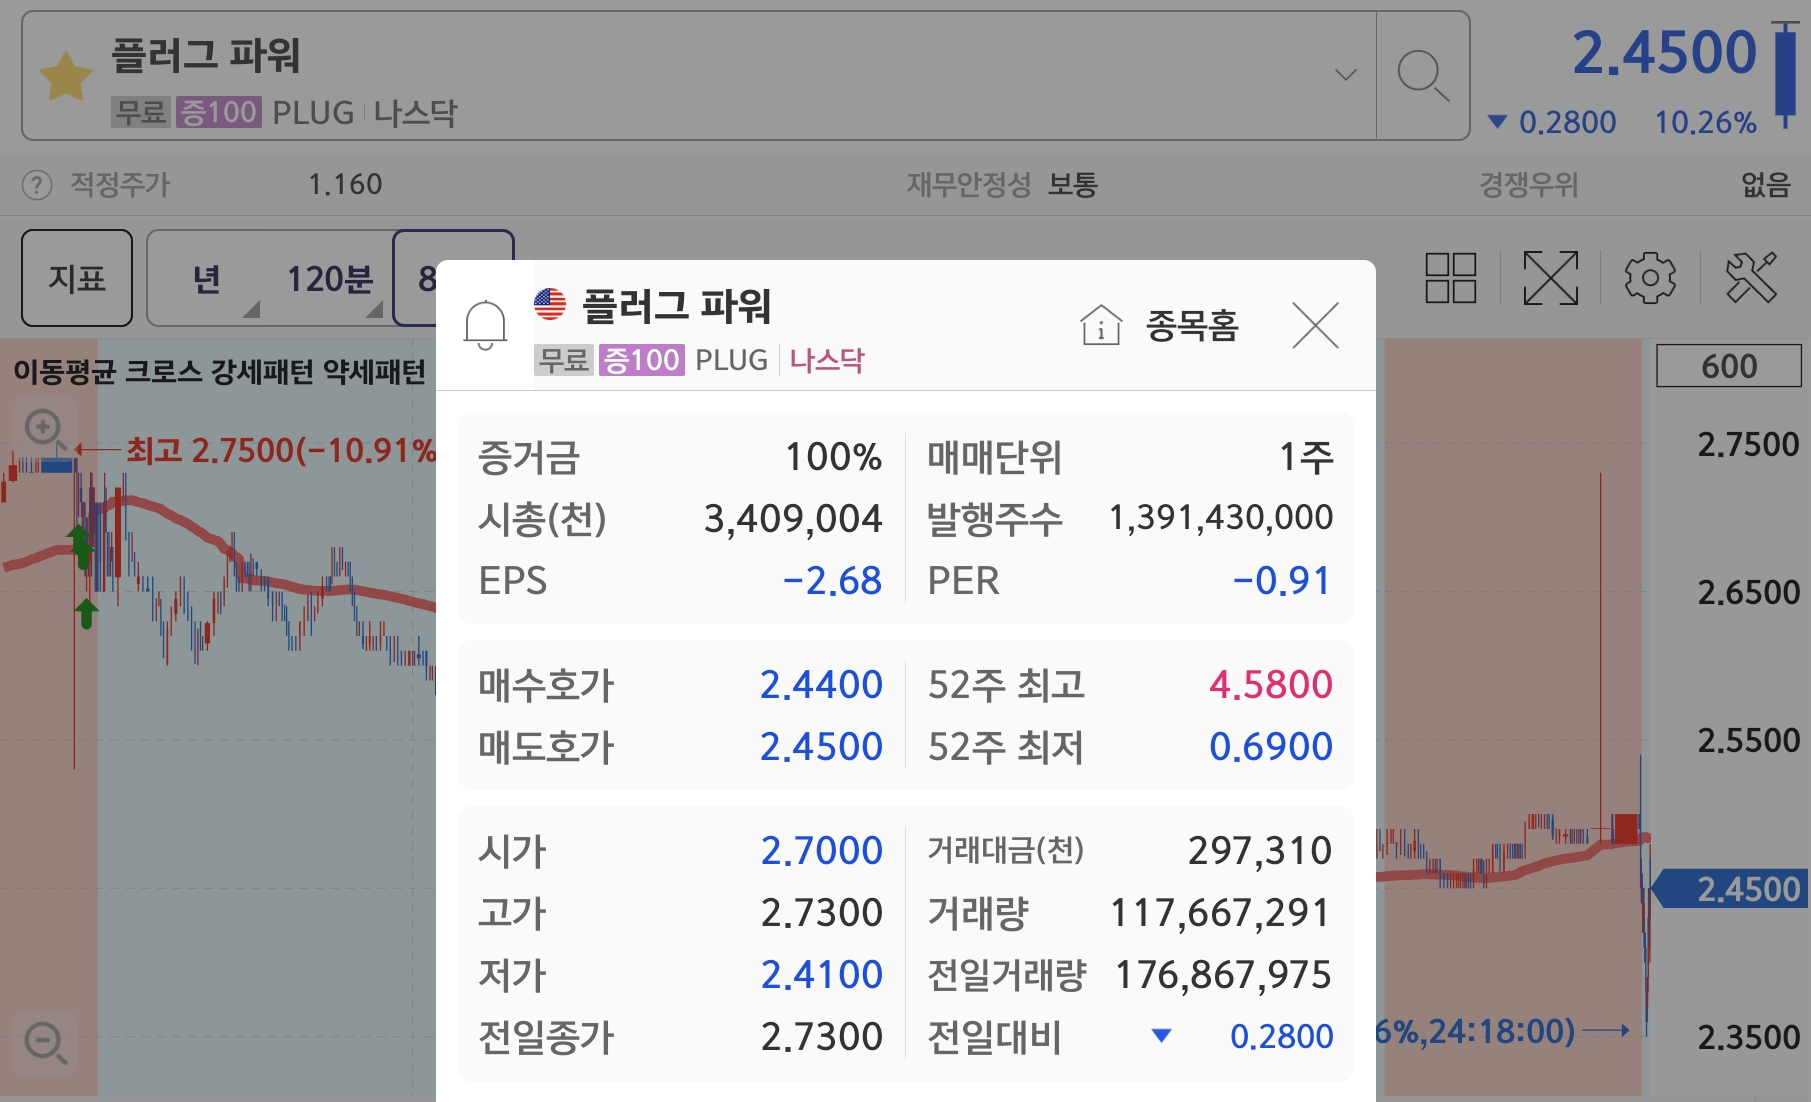Select the header price 2.4500
This screenshot has height=1102, width=1811.
(x=1664, y=52)
